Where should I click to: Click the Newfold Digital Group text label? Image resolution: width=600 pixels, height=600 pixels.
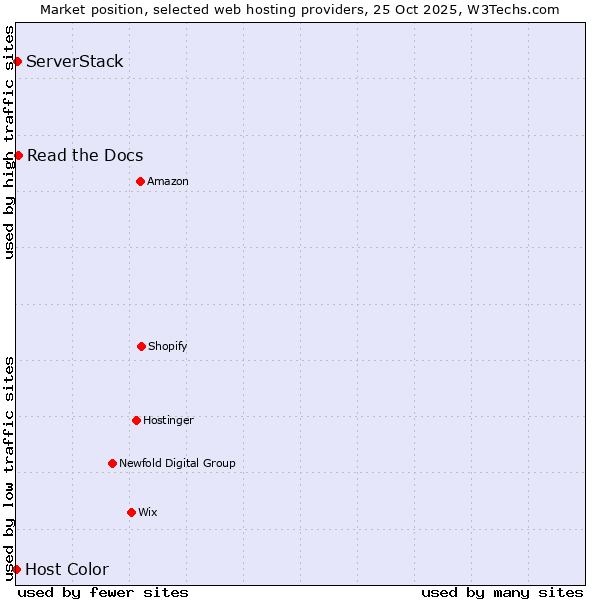(x=177, y=463)
